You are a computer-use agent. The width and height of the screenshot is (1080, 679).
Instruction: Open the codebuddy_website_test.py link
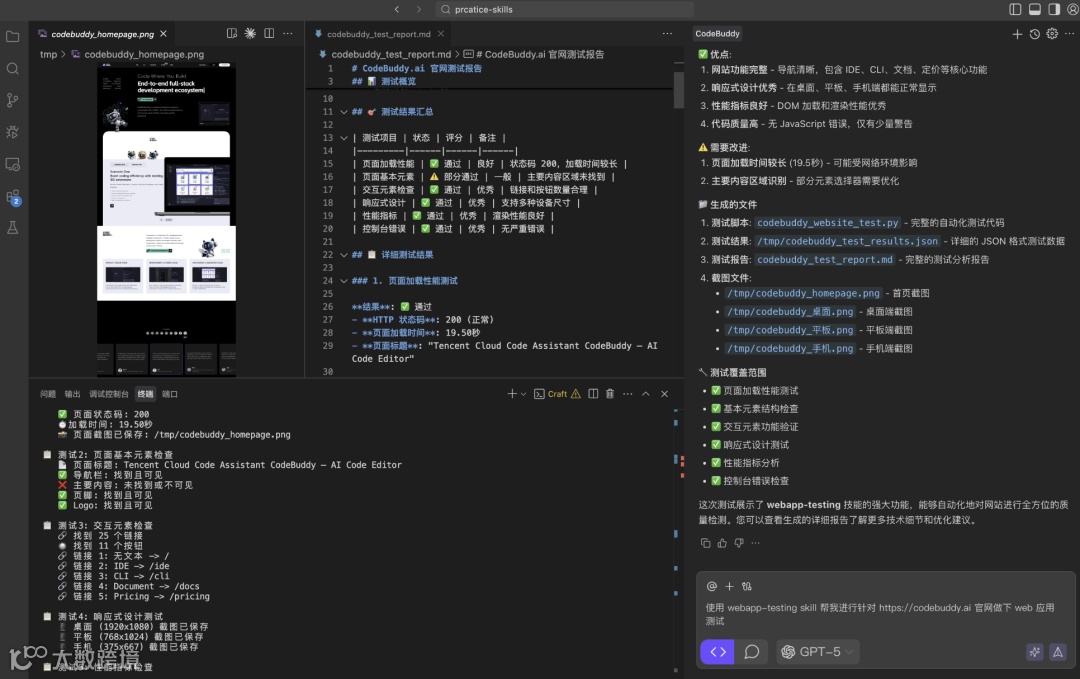tap(827, 223)
